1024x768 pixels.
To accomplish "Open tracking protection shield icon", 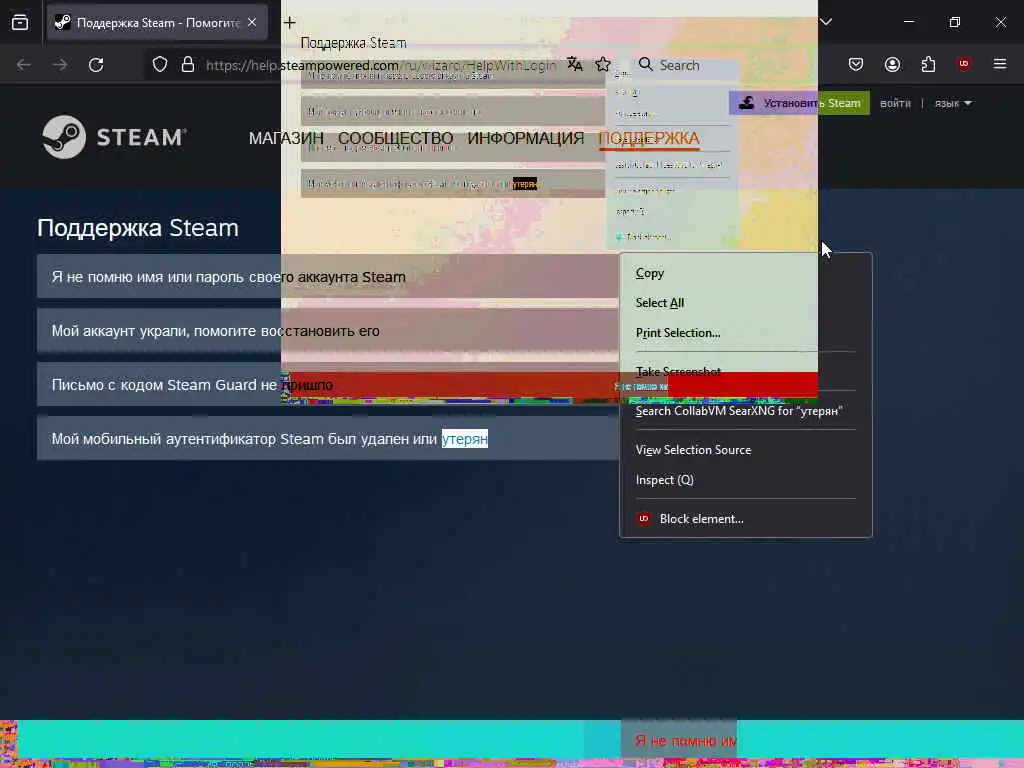I will (160, 65).
